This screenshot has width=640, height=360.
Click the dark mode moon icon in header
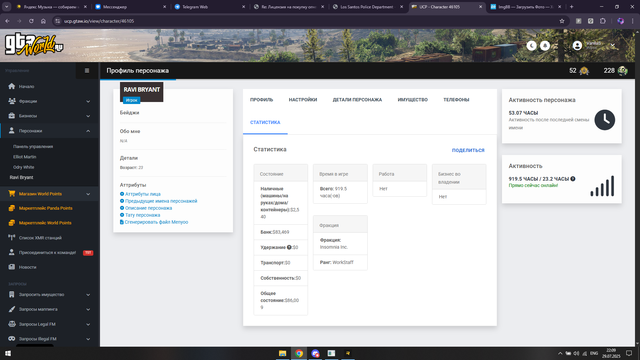click(x=531, y=46)
